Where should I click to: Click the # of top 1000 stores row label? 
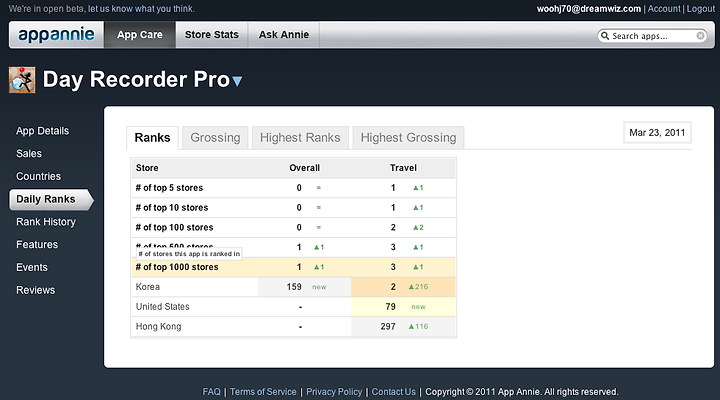[x=177, y=267]
